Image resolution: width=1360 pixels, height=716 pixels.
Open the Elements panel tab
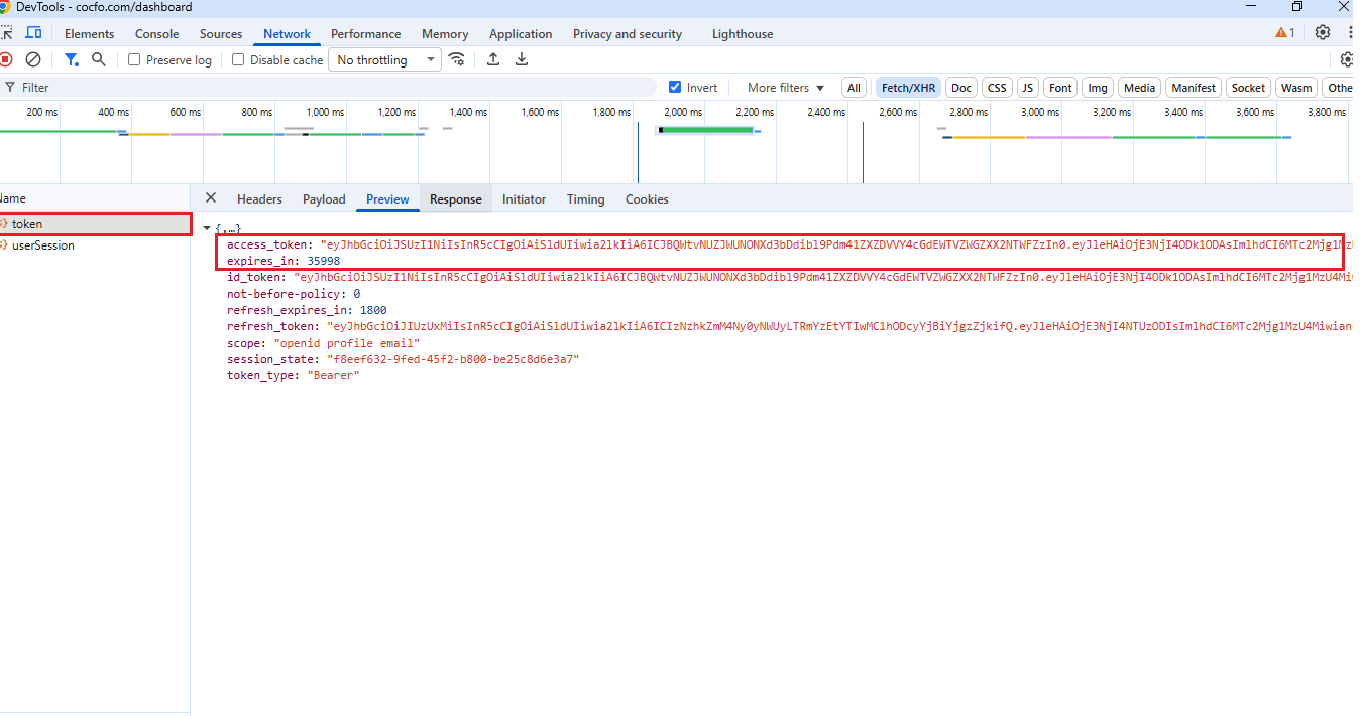90,34
